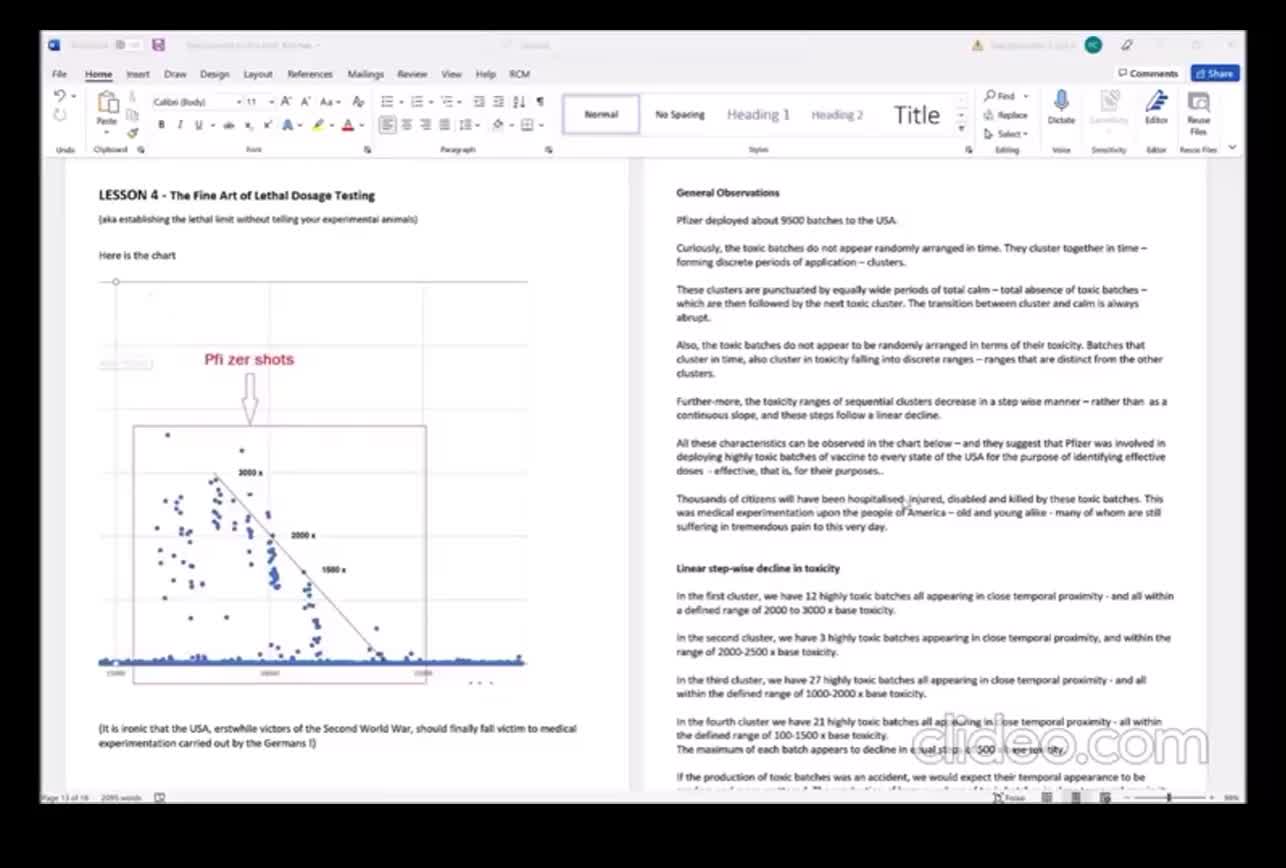
Task: Click the Decrease Indent icon
Action: 479,101
